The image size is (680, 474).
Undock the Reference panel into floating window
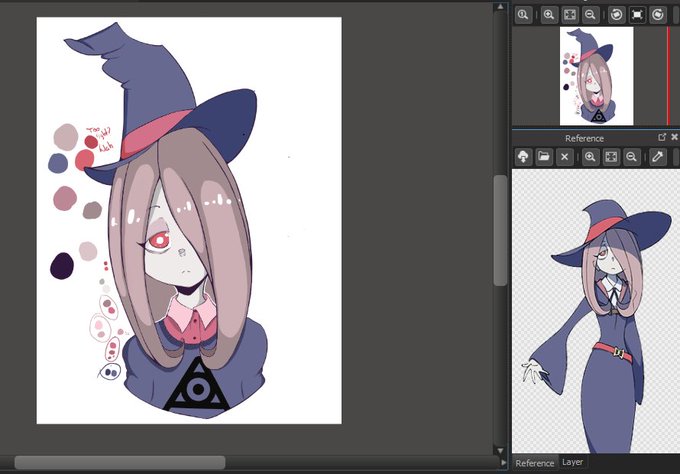click(662, 137)
